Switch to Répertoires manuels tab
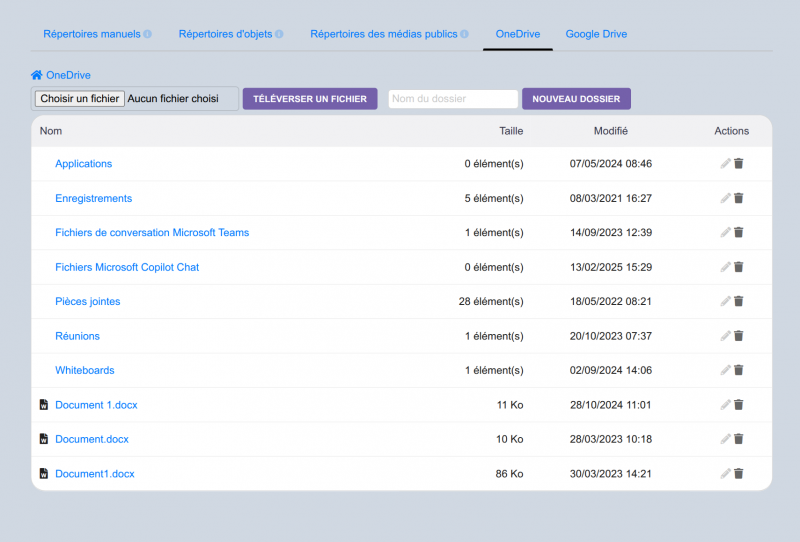This screenshot has height=542, width=800. [92, 34]
